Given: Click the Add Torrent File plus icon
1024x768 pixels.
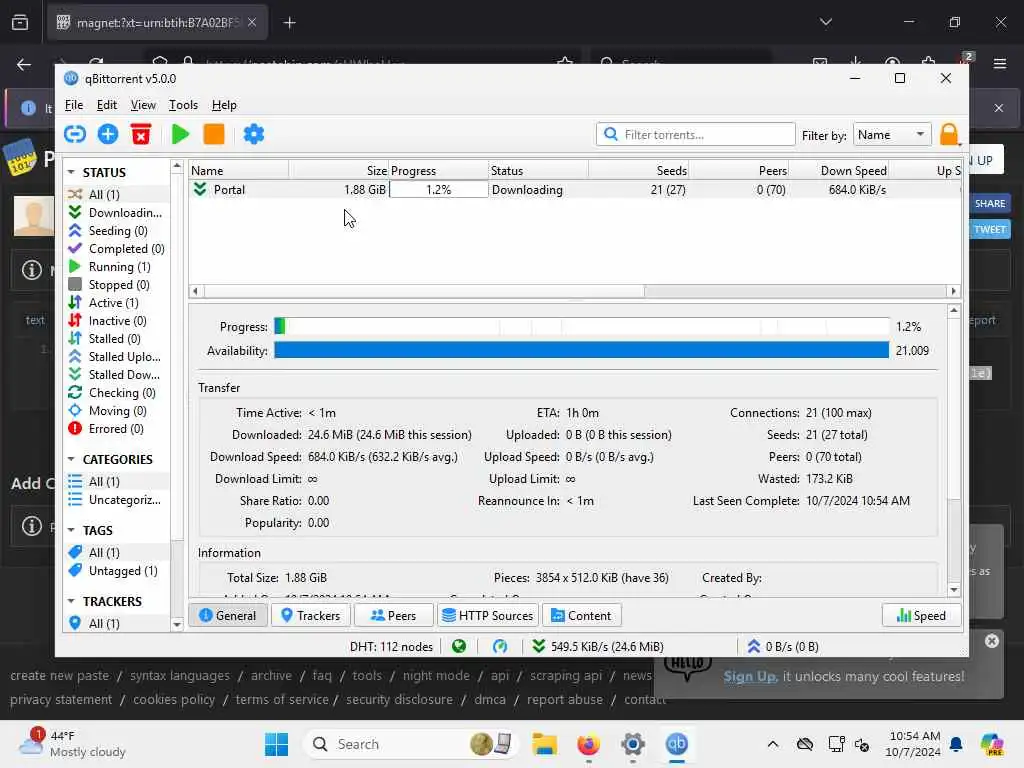Looking at the screenshot, I should pos(108,135).
